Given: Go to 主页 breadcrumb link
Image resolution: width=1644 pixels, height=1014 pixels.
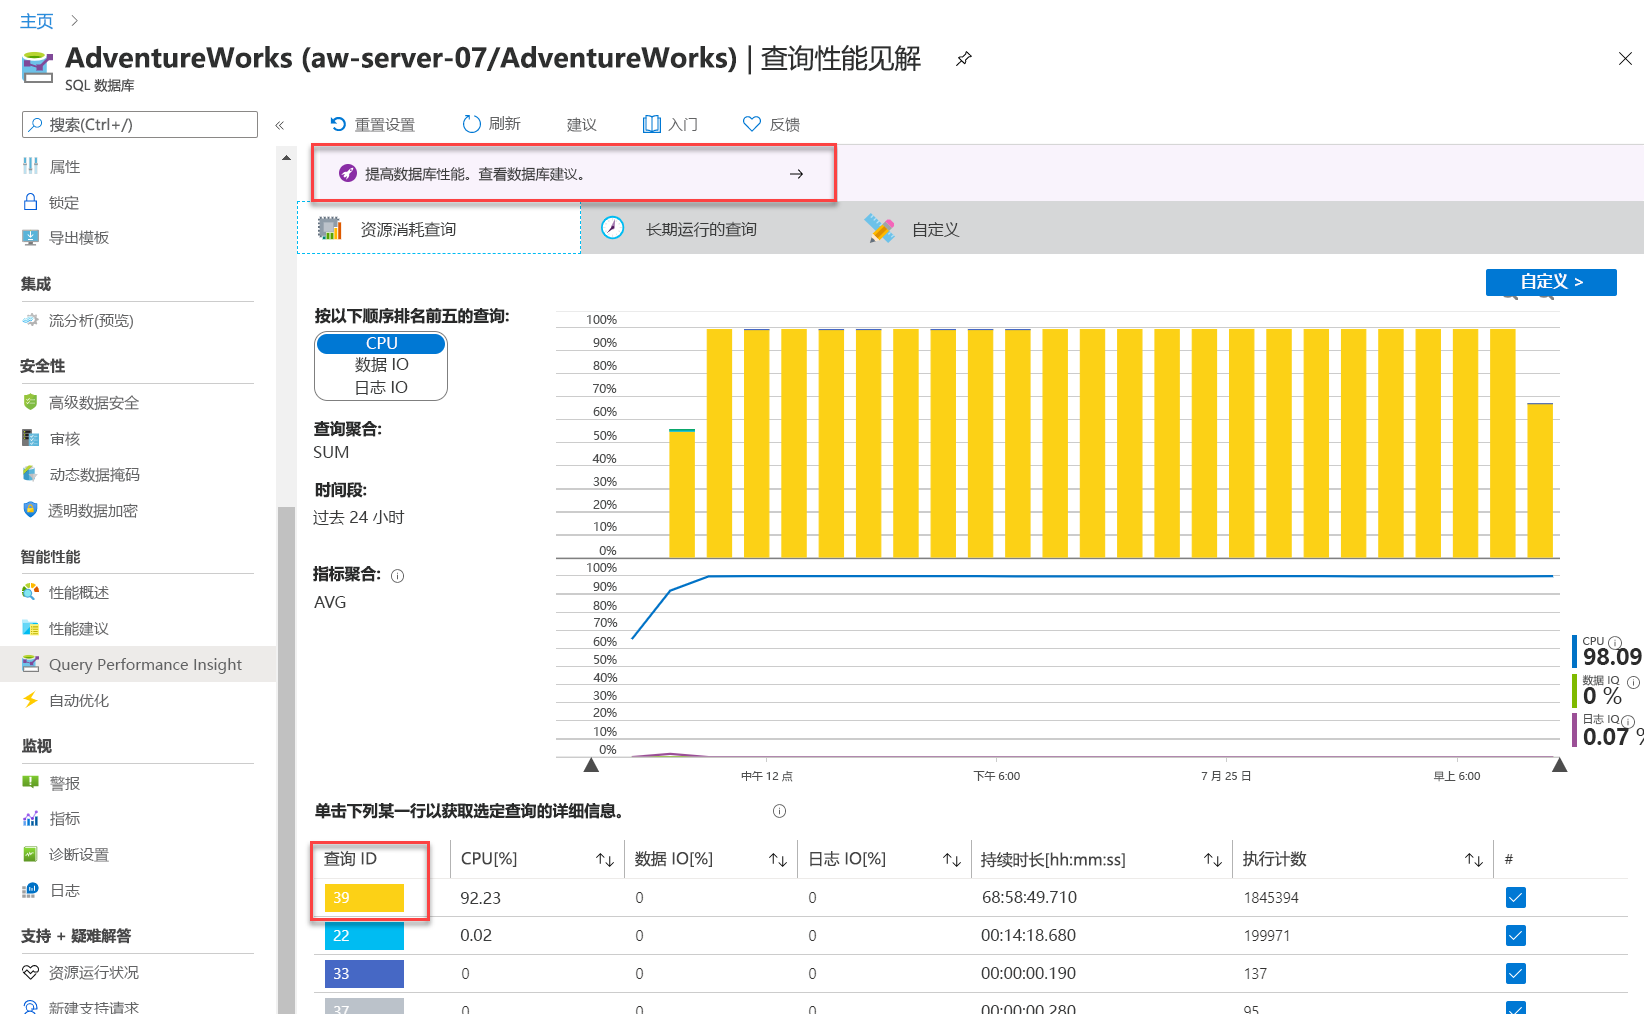Looking at the screenshot, I should pos(37,21).
